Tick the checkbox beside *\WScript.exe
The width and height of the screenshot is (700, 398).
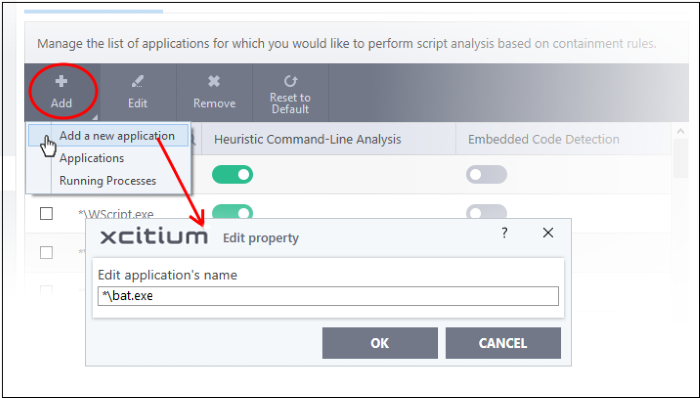tap(46, 214)
